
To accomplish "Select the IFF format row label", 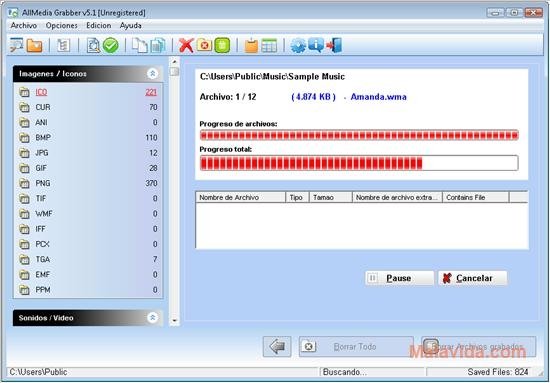I will [40, 229].
